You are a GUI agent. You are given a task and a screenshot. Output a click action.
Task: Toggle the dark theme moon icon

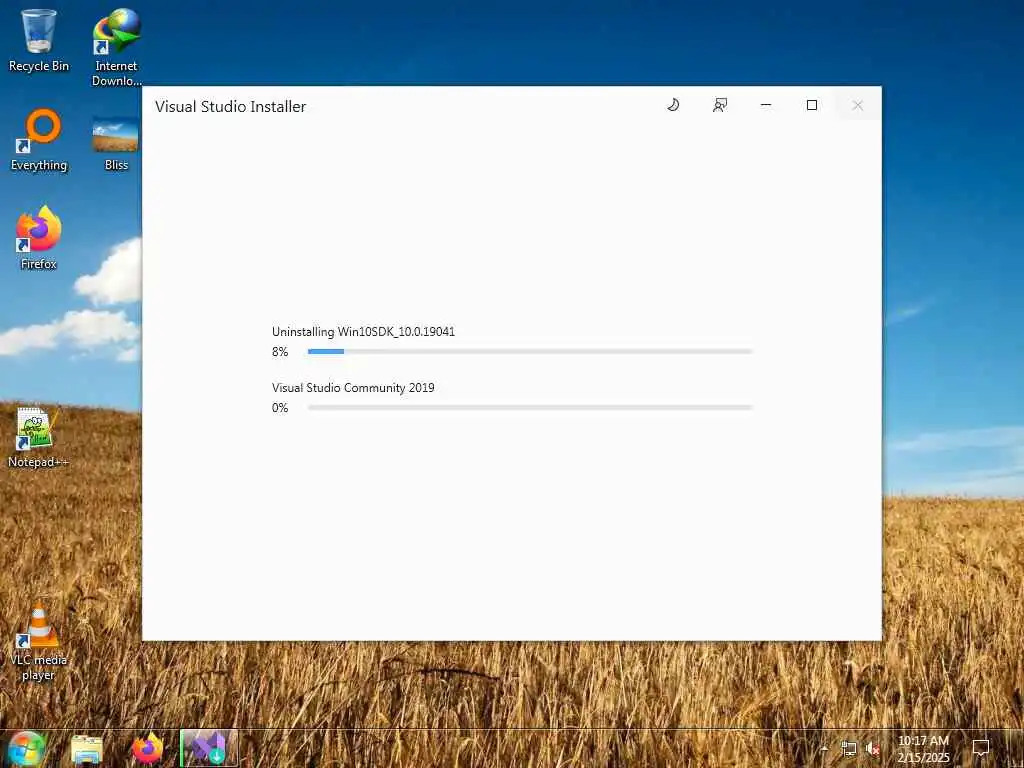[x=673, y=105]
